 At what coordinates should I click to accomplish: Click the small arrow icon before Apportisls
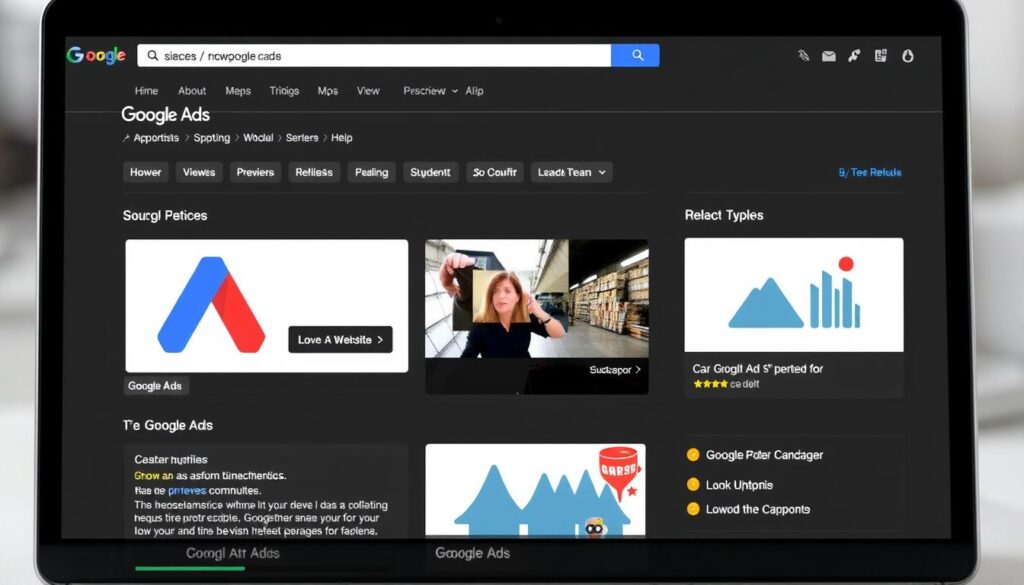point(125,138)
